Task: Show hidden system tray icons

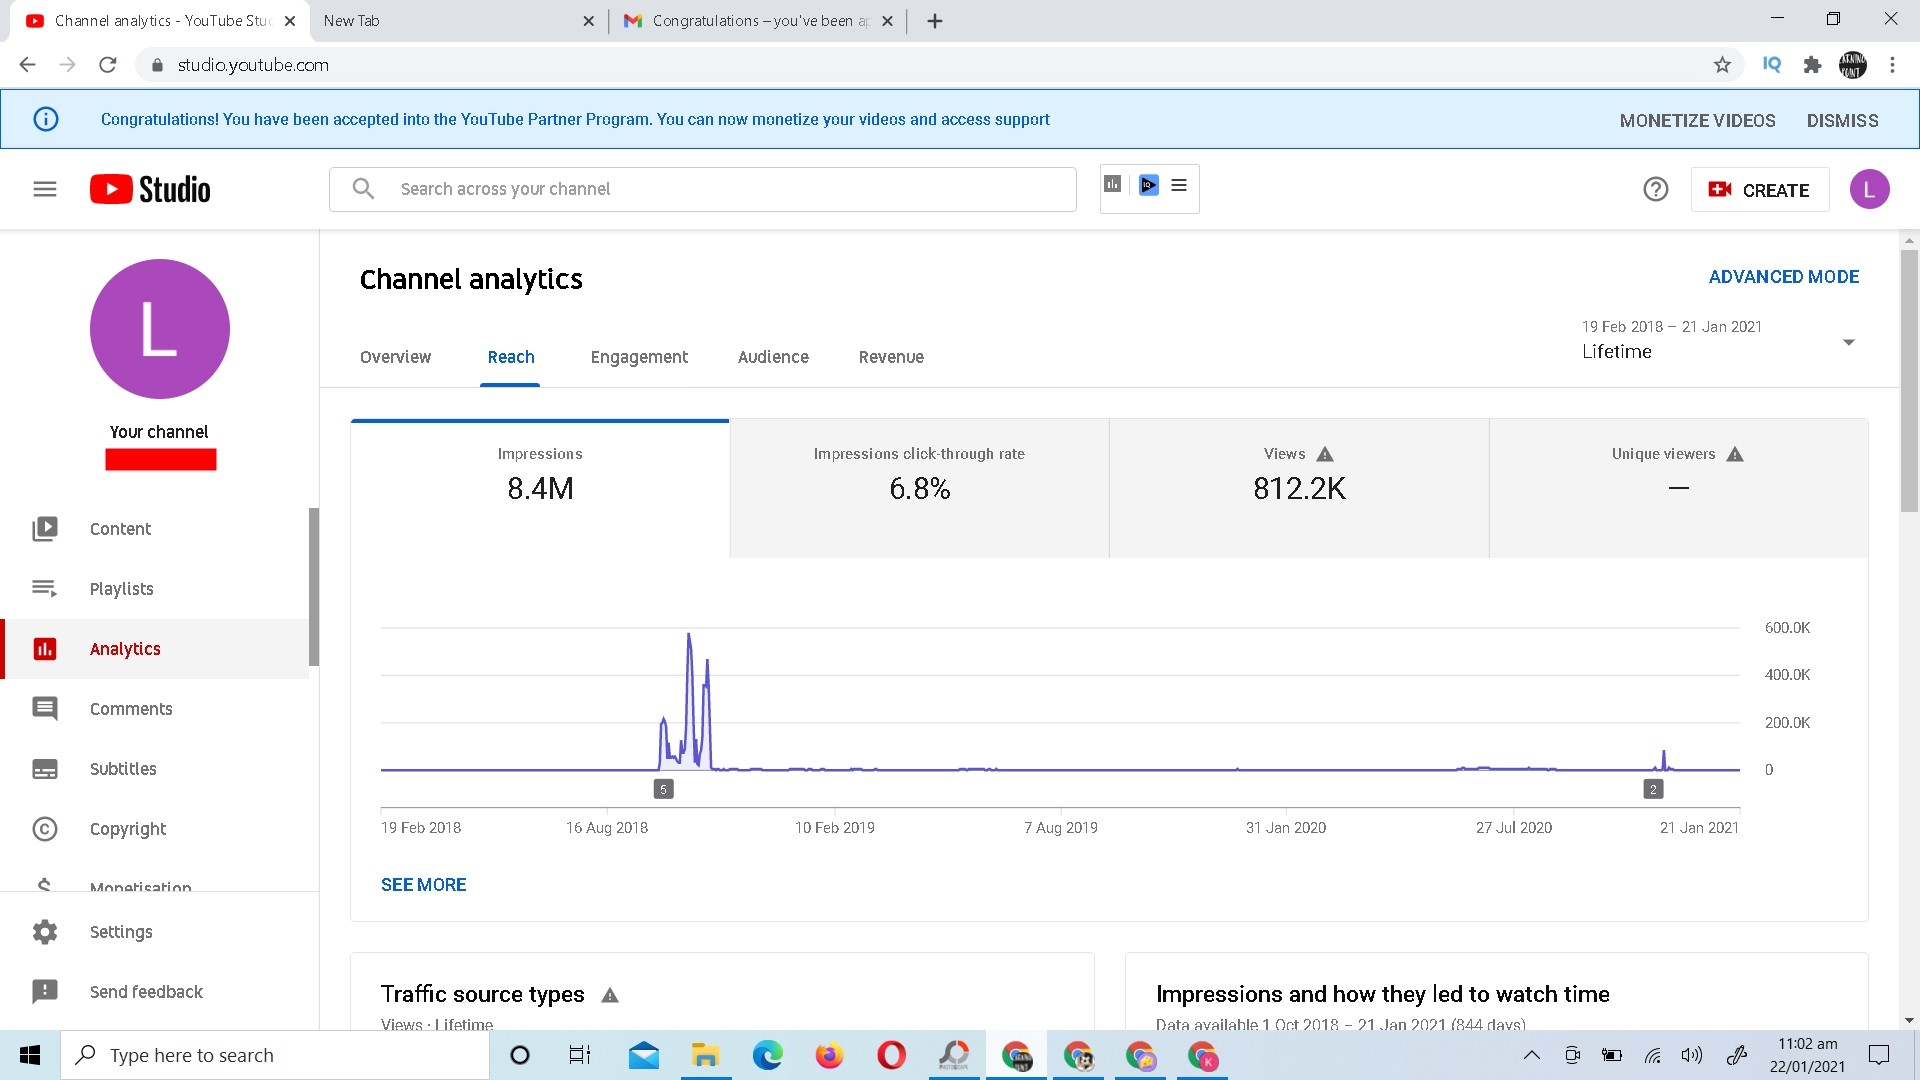Action: point(1531,1055)
